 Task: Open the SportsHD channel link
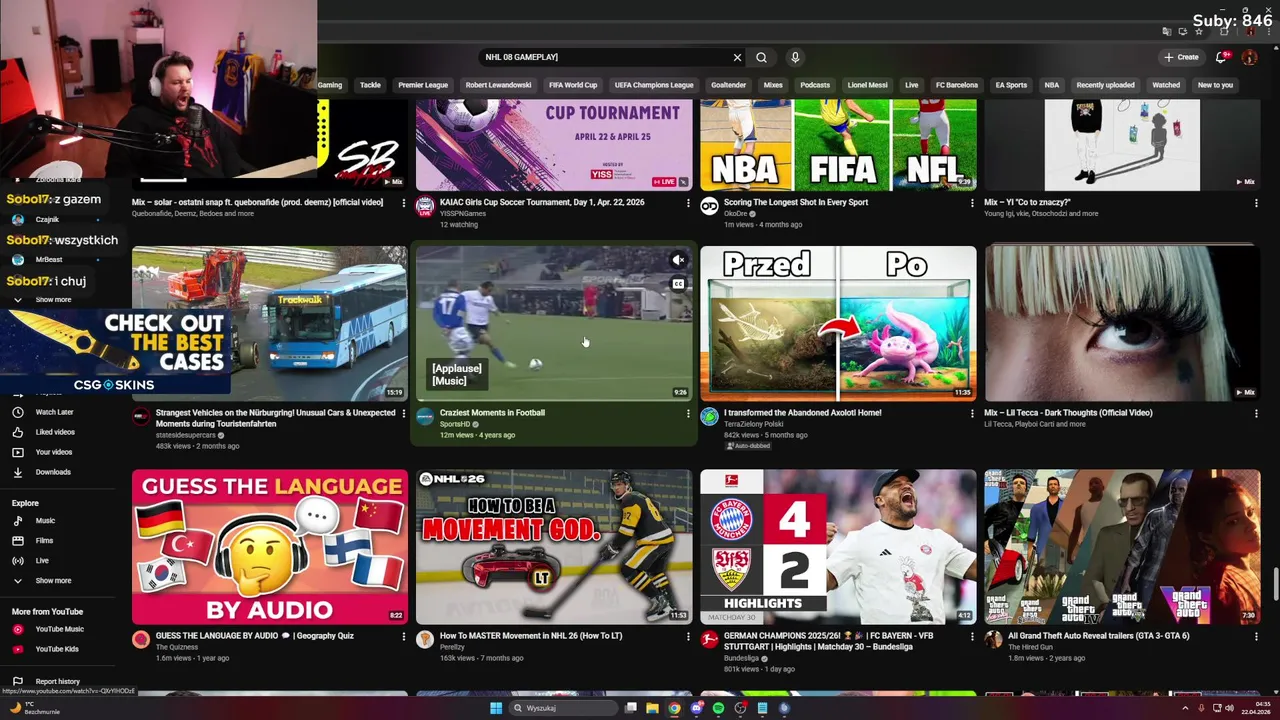coord(455,424)
